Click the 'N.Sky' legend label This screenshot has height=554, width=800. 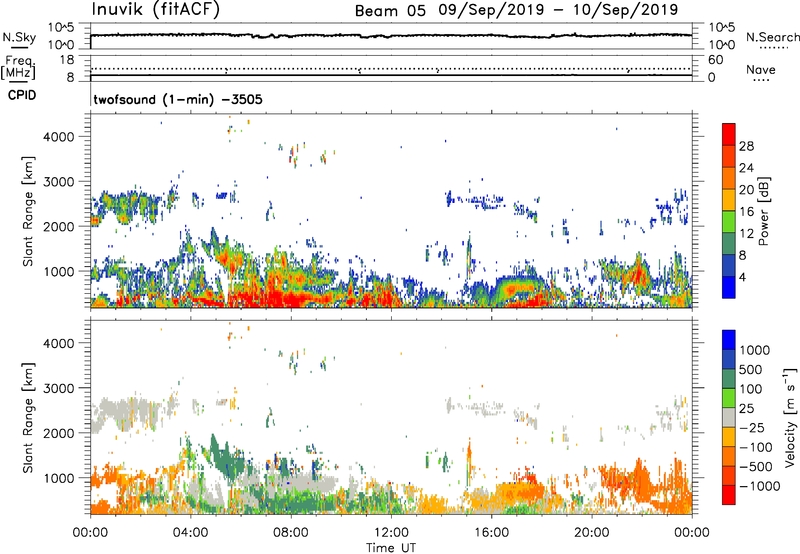(x=19, y=37)
